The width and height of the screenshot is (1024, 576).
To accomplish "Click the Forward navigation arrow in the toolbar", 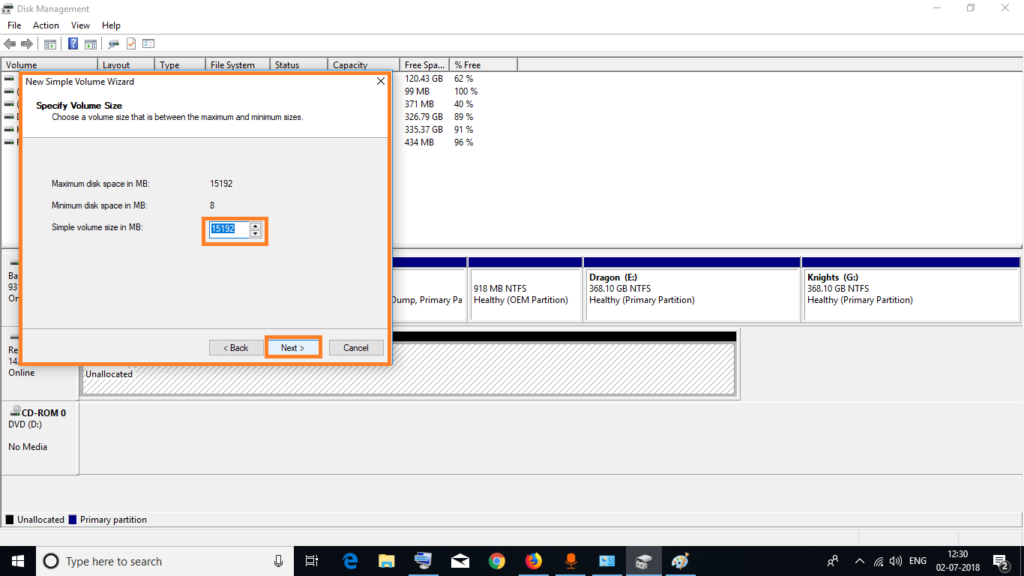I will click(x=26, y=43).
